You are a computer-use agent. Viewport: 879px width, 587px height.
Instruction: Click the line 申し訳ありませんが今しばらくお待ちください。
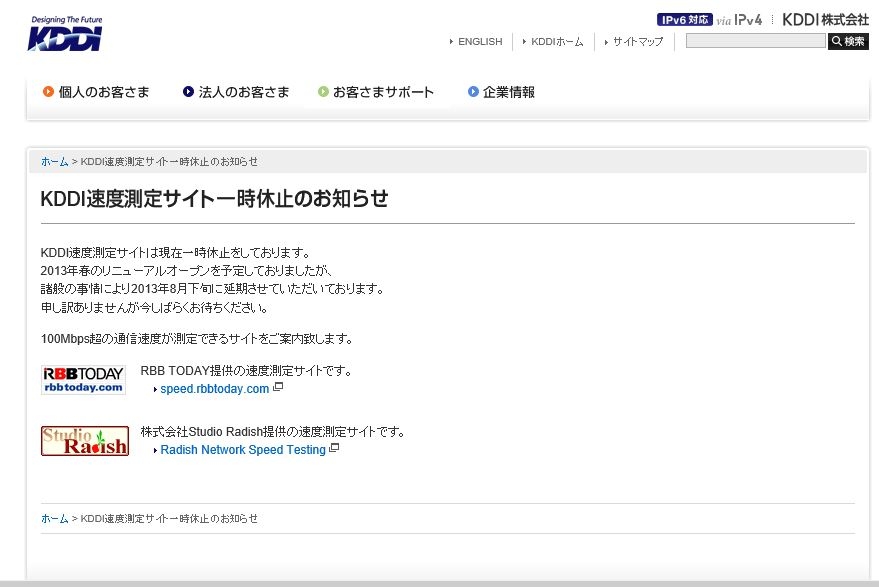click(x=155, y=307)
